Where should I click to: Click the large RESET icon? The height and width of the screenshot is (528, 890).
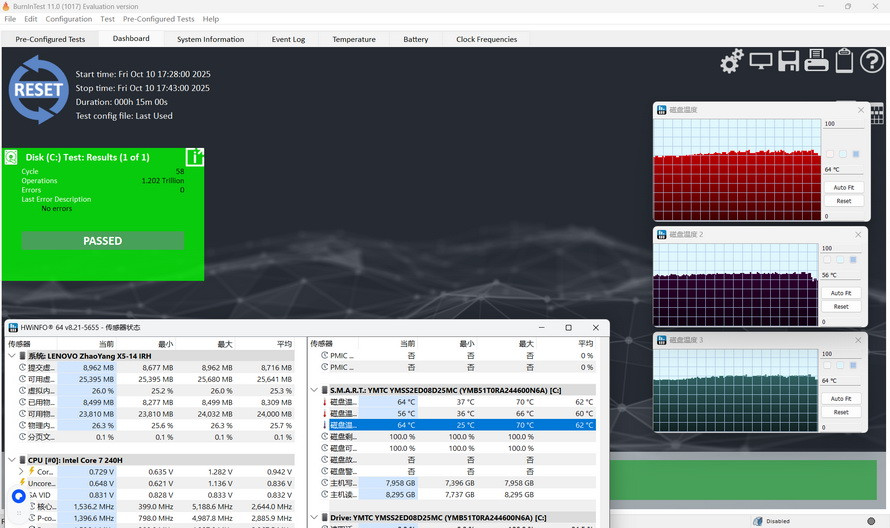click(38, 89)
